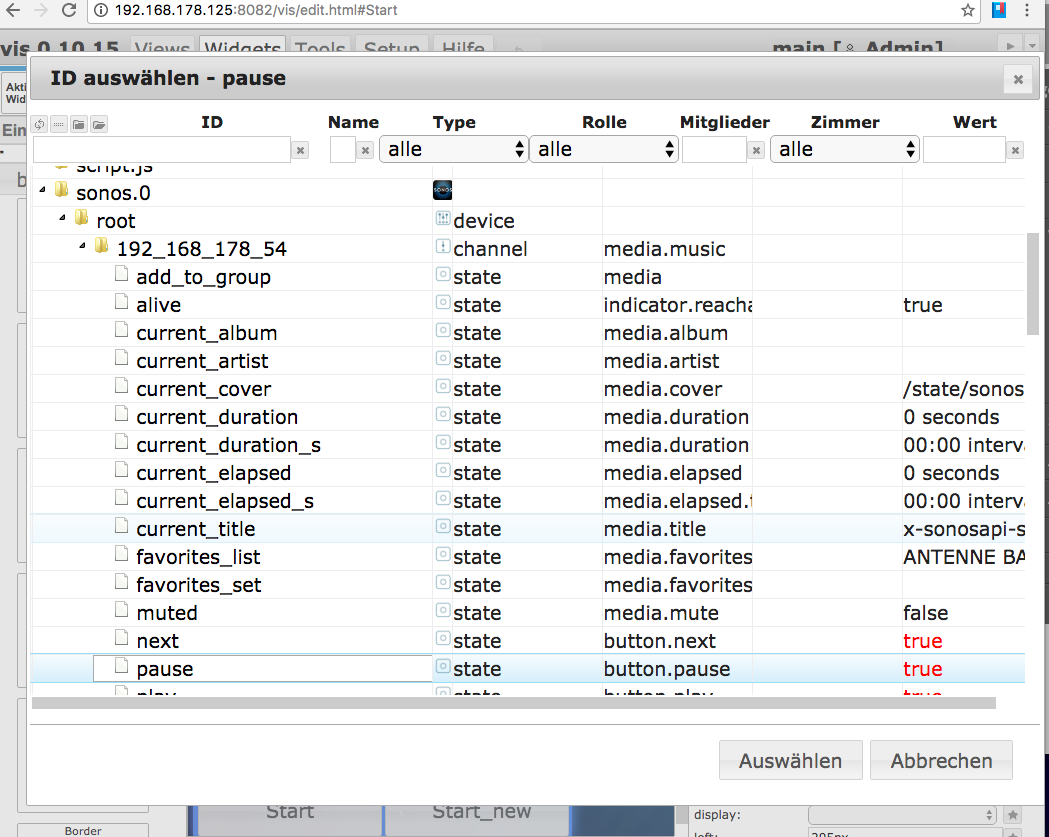Clear the Mitglieder filter field

756,151
